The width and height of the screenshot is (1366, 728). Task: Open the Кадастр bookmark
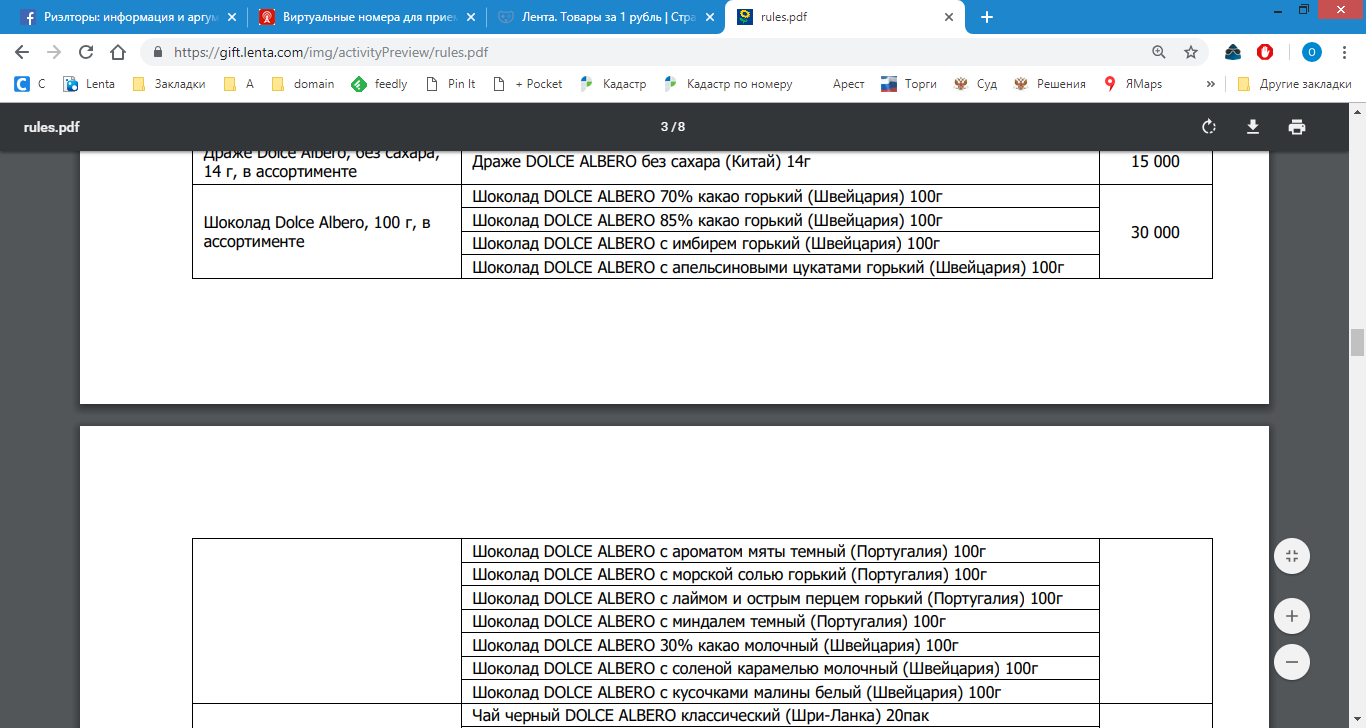[x=613, y=84]
